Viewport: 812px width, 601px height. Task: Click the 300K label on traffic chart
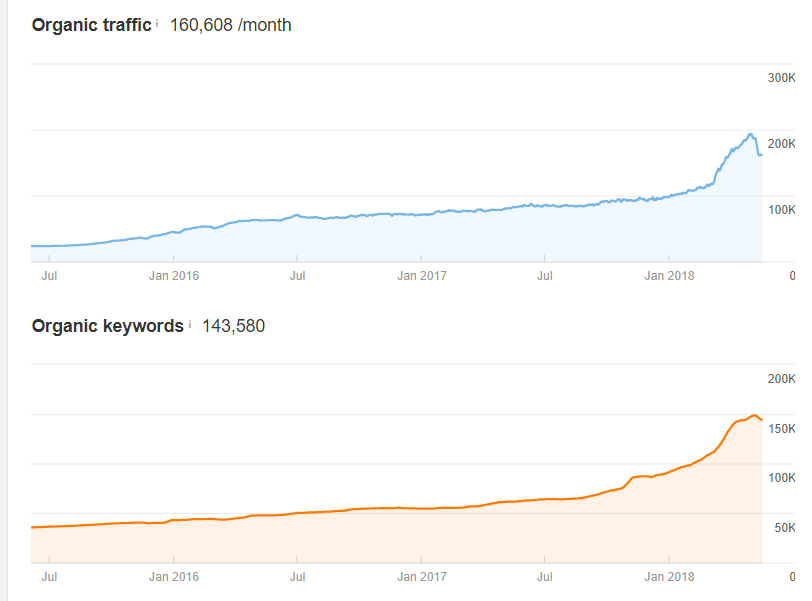coord(781,78)
